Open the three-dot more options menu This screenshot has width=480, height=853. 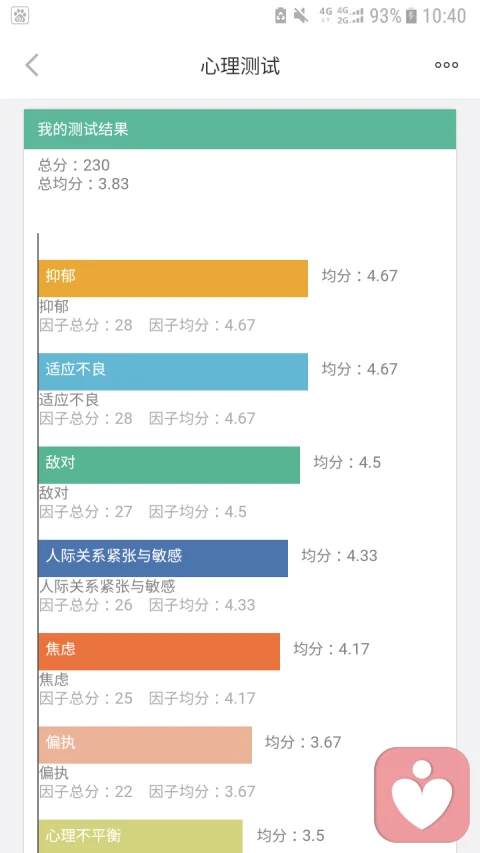[446, 65]
